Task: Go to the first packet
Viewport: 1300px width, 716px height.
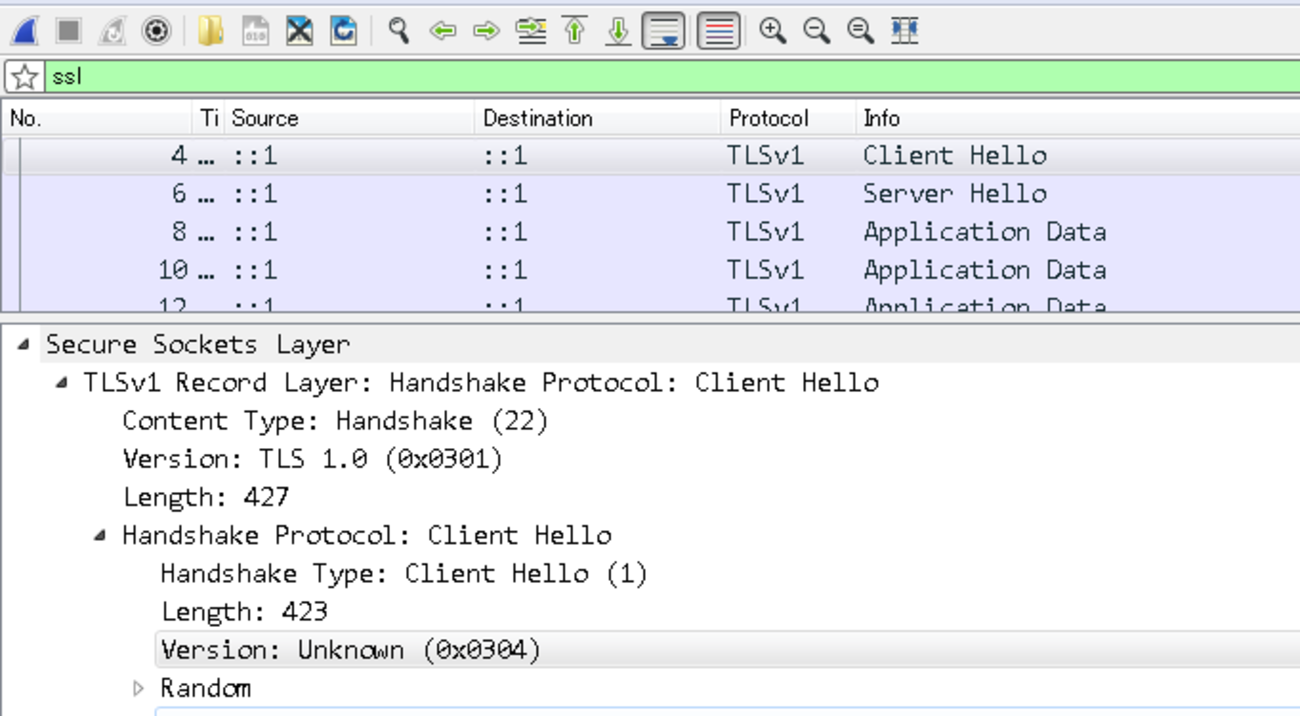Action: click(575, 31)
